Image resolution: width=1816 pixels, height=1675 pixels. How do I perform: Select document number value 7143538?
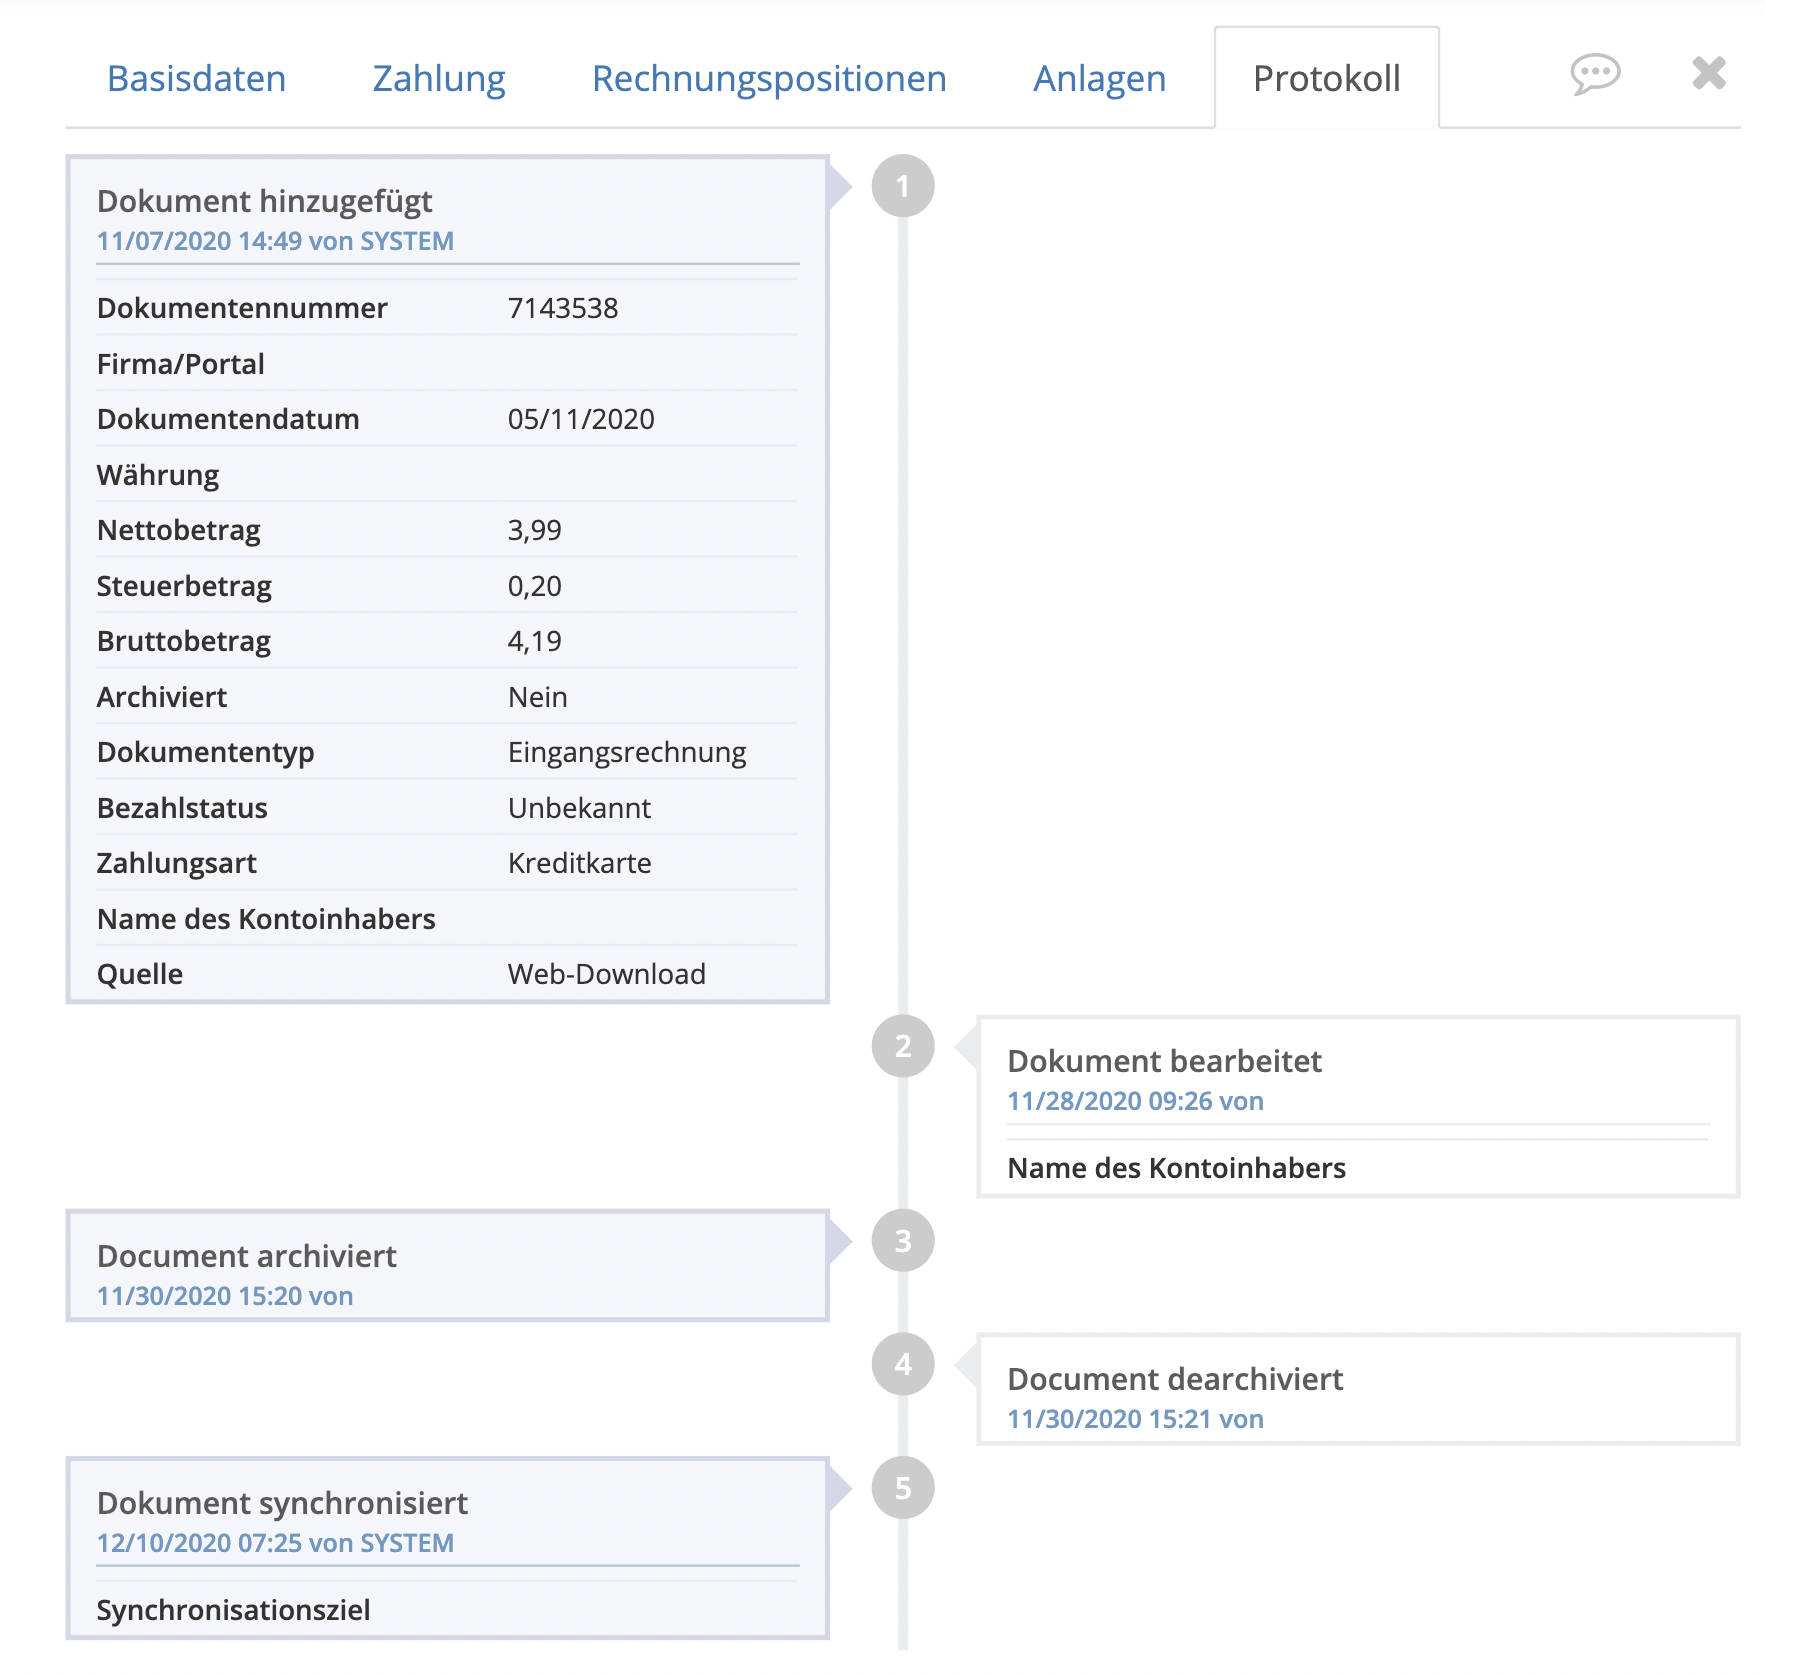(x=563, y=308)
